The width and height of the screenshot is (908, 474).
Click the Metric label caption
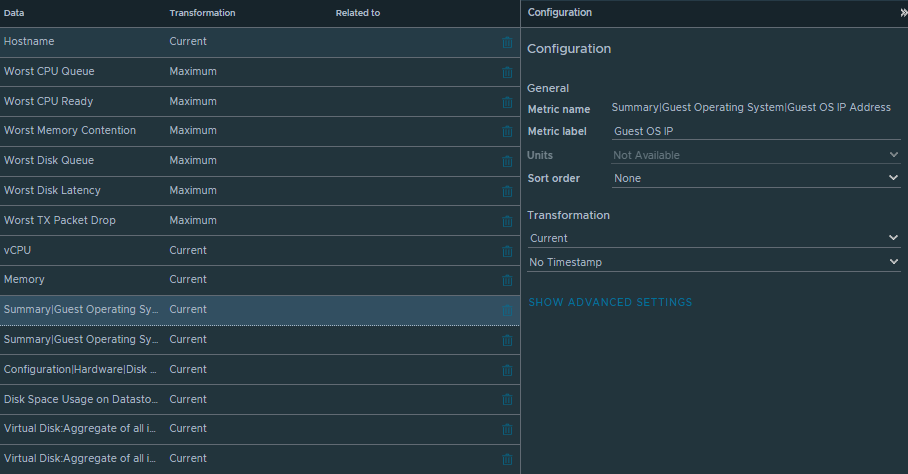click(x=557, y=131)
